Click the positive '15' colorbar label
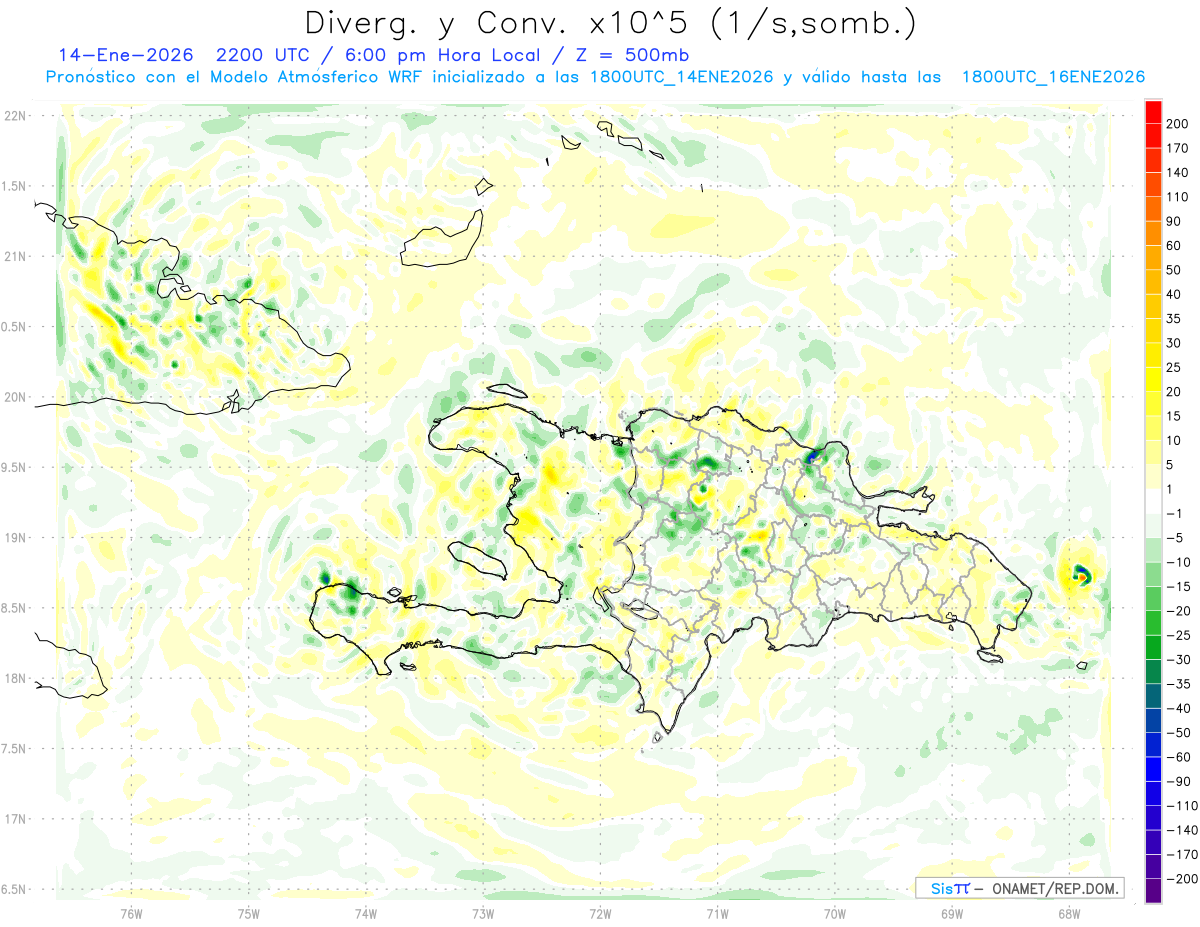 1175,416
